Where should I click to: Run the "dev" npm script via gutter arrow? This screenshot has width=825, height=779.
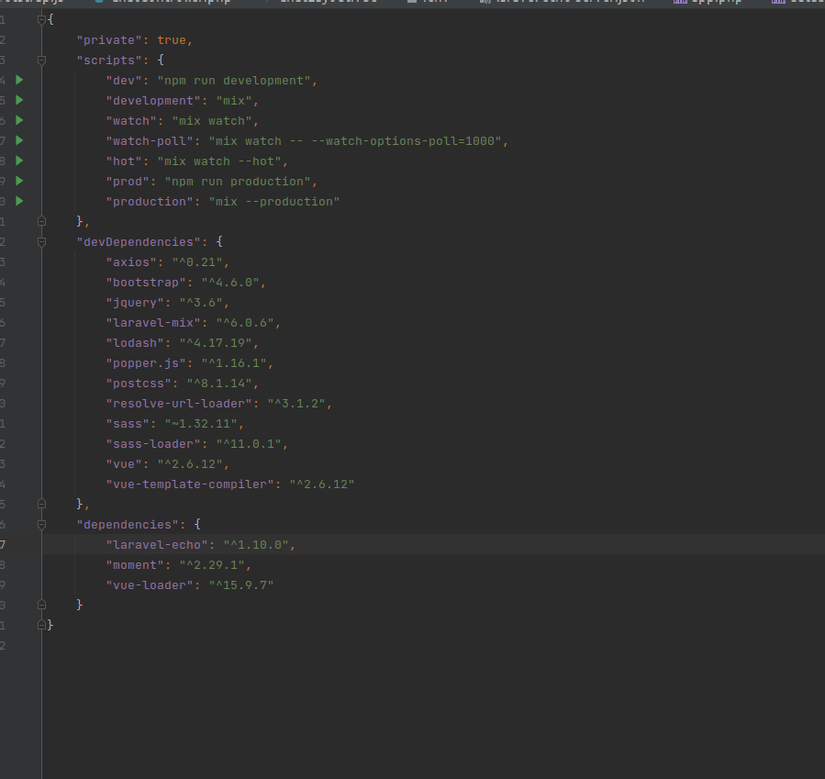(19, 80)
